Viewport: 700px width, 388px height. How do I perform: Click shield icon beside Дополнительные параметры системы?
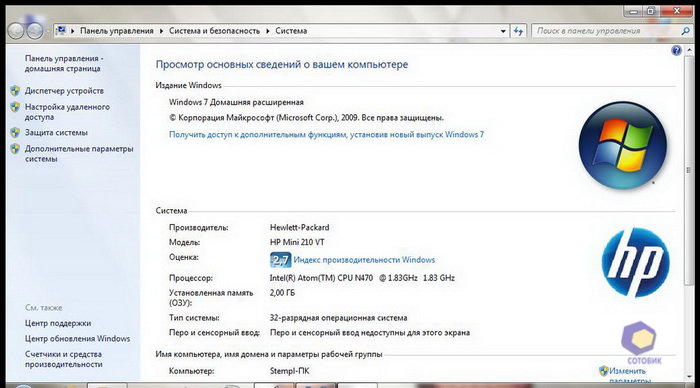click(x=15, y=149)
